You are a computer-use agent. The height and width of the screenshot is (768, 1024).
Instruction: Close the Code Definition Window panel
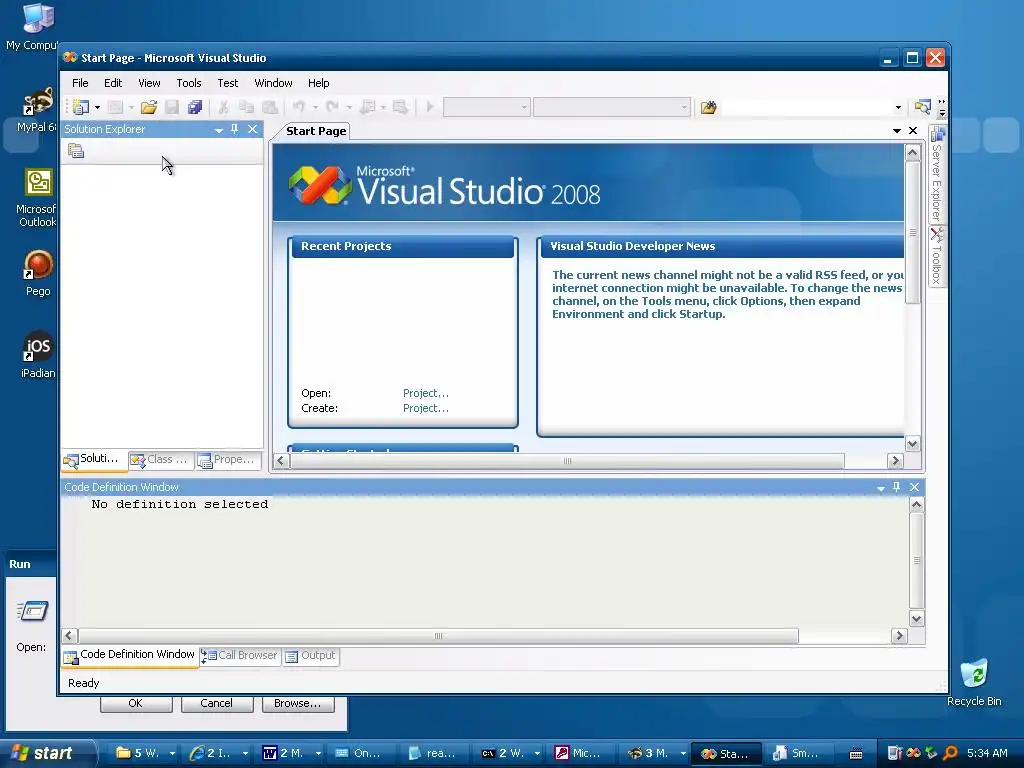(914, 487)
